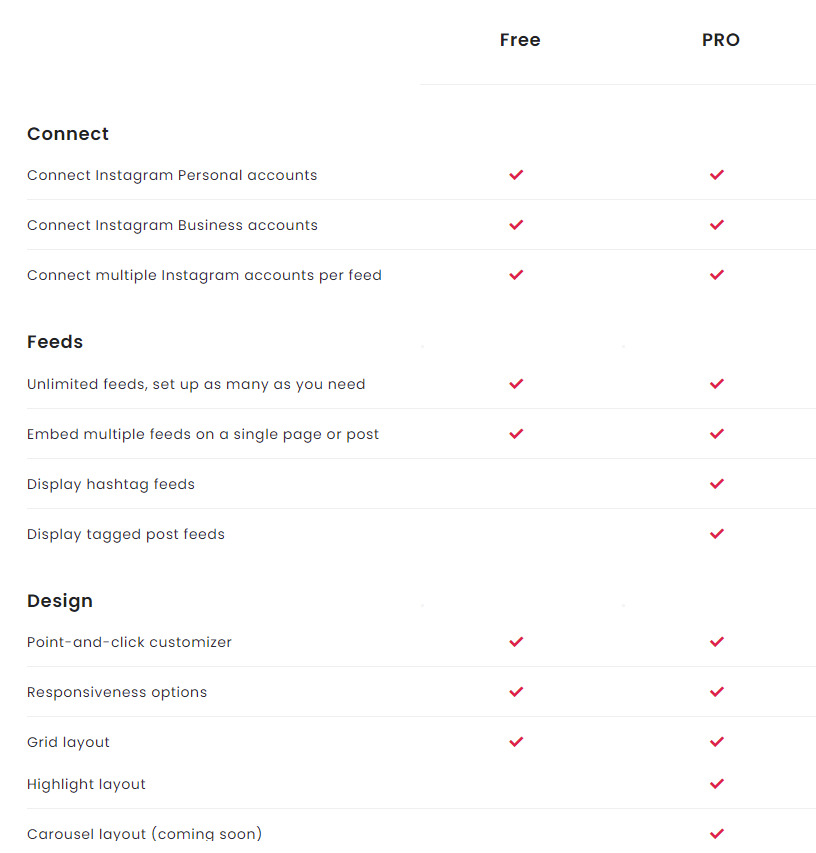816x853 pixels.
Task: Click Free checkmark for Responsiveness options
Action: (516, 691)
